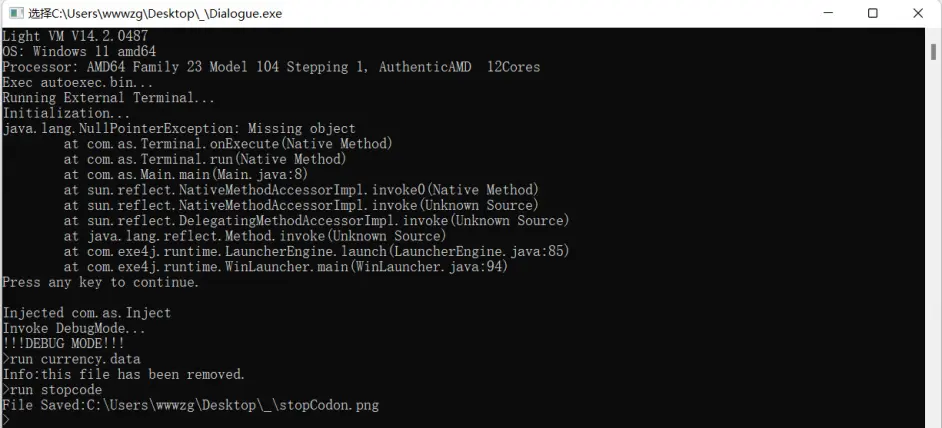Click the 'Light VM V14.2.0487' line

[x=73, y=36]
